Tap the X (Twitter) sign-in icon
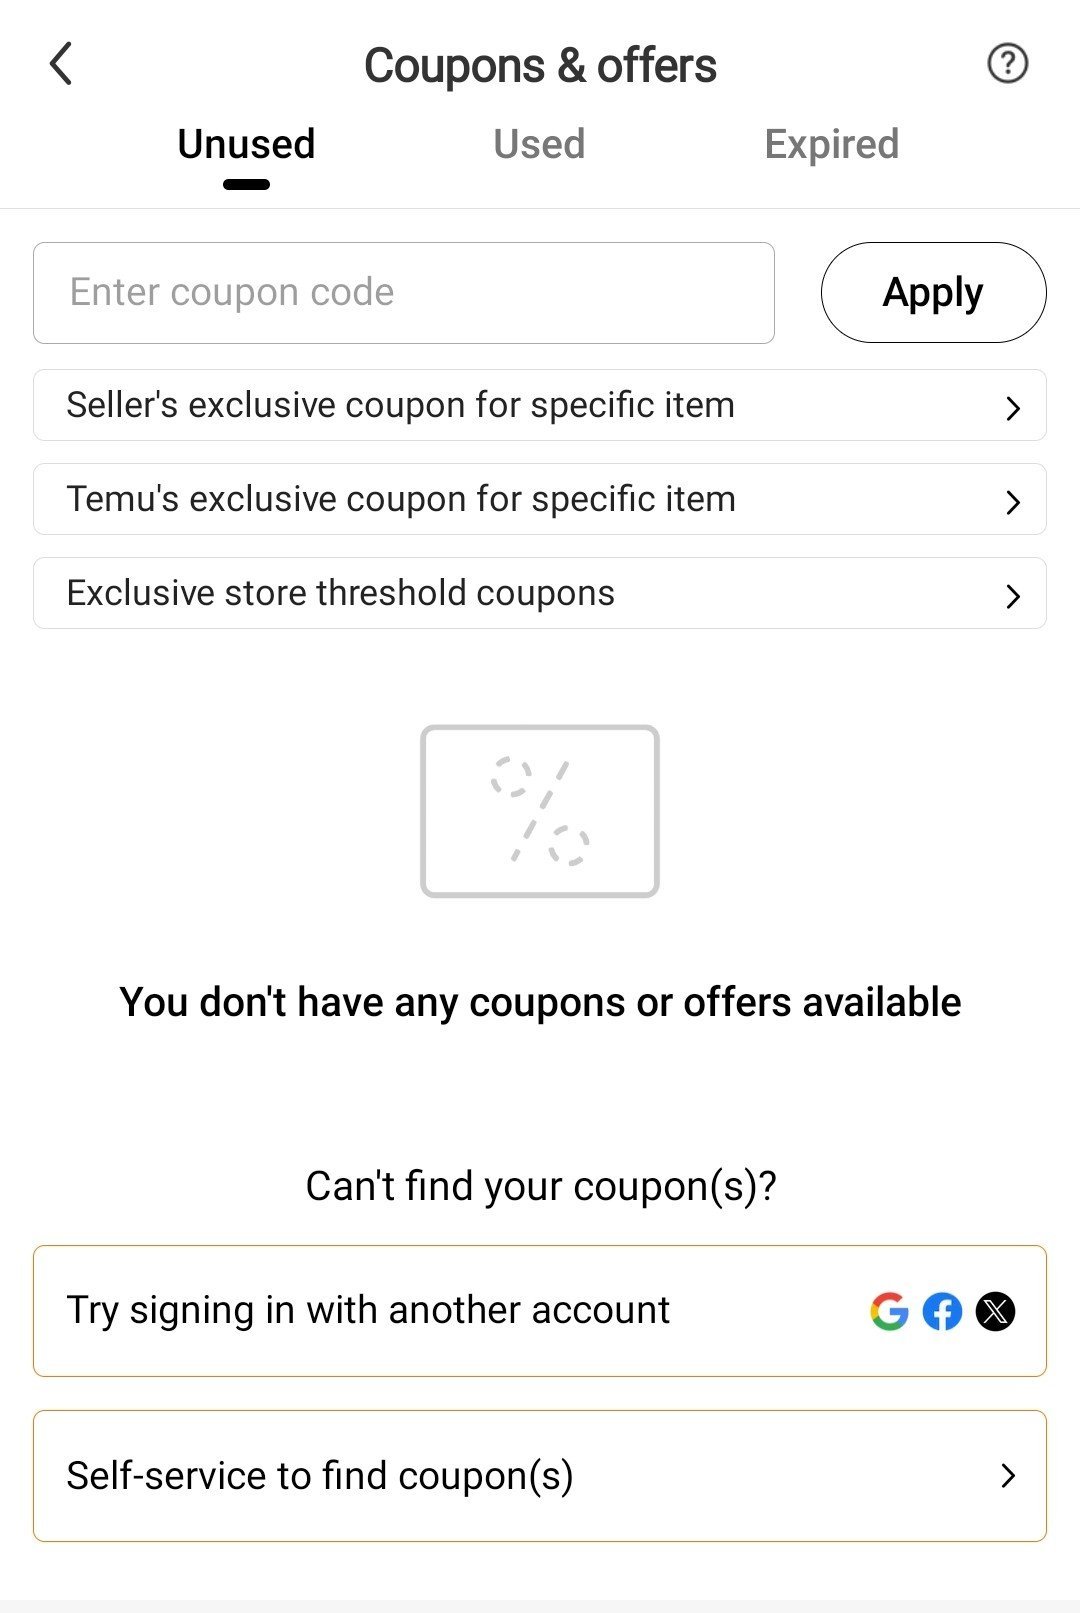 [x=995, y=1311]
